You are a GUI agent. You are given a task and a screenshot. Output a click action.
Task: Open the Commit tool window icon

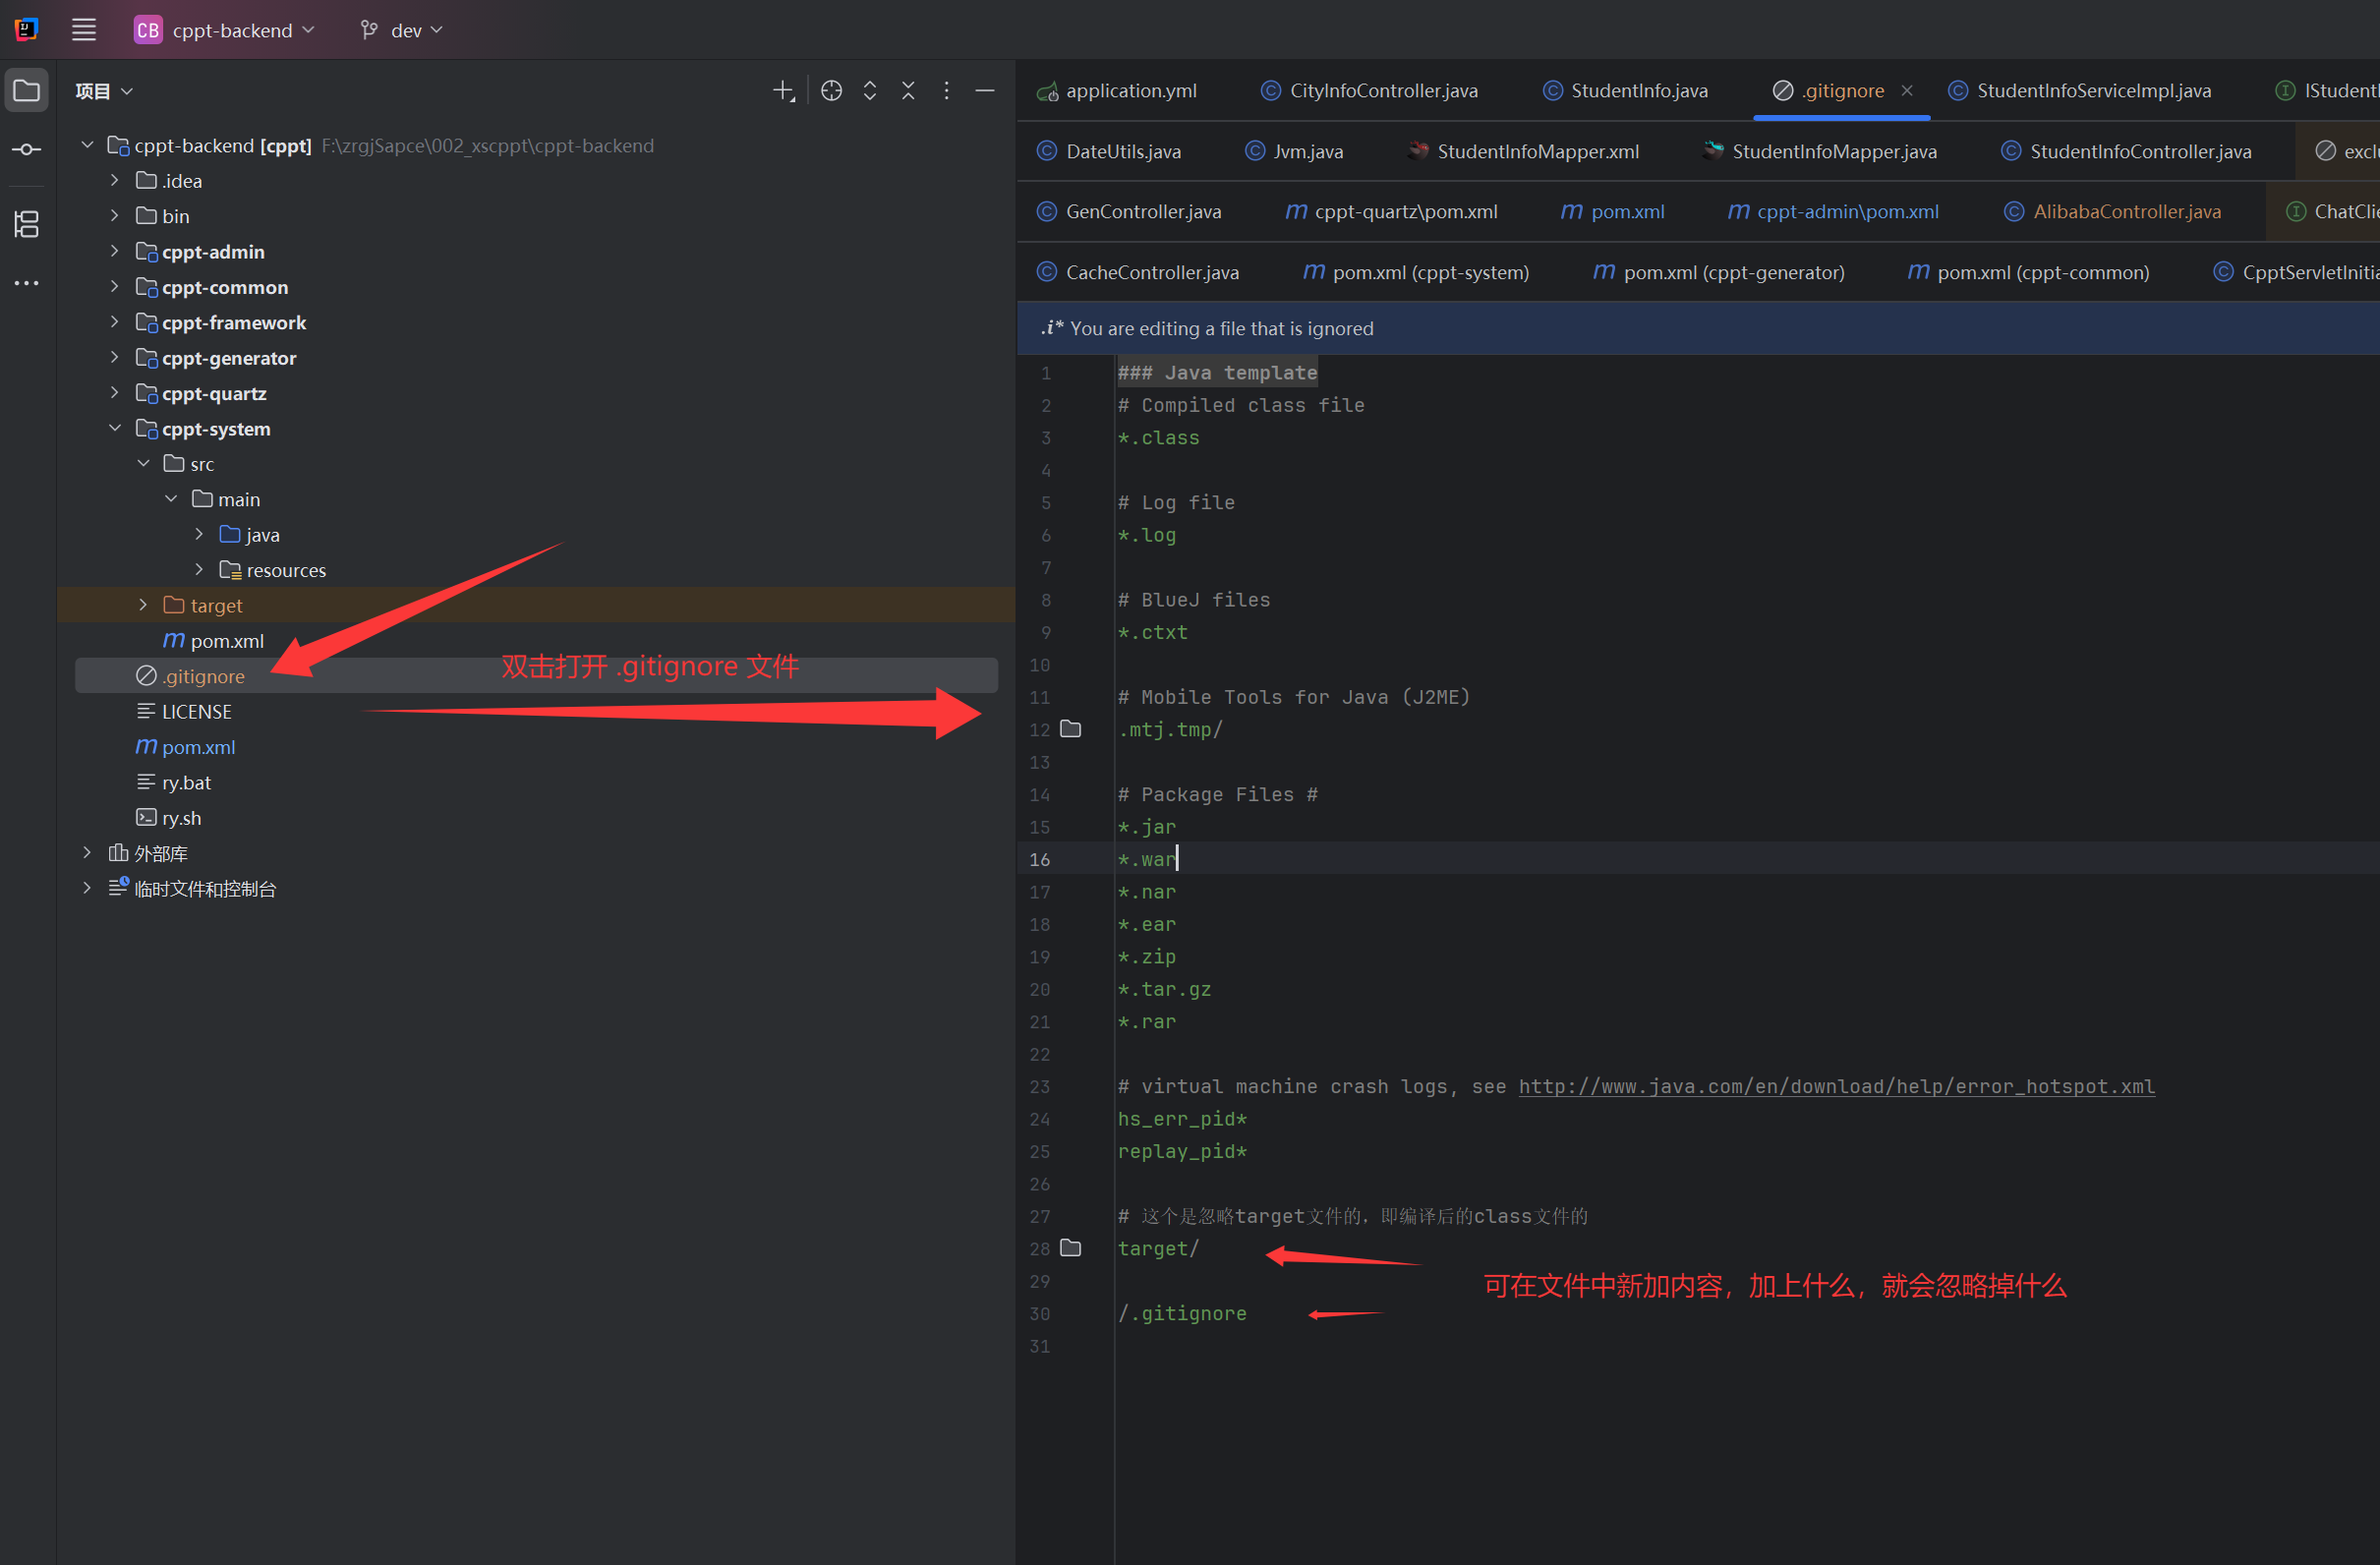[26, 149]
